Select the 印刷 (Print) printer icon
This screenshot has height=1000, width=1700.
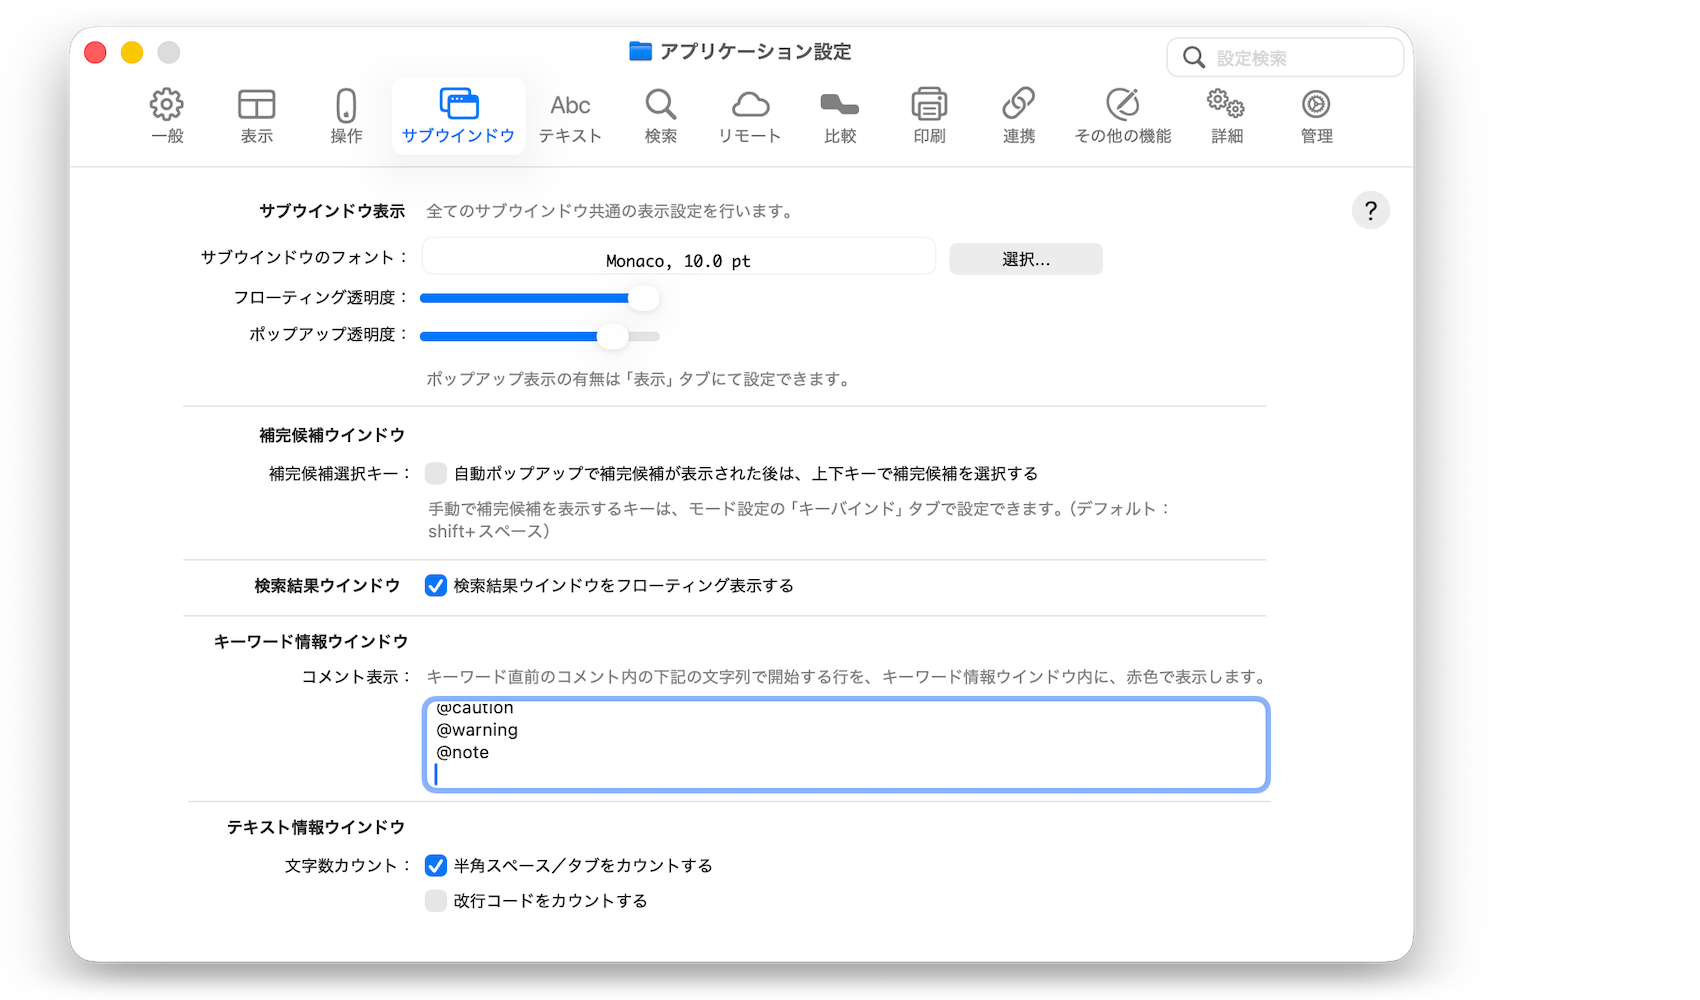(929, 115)
